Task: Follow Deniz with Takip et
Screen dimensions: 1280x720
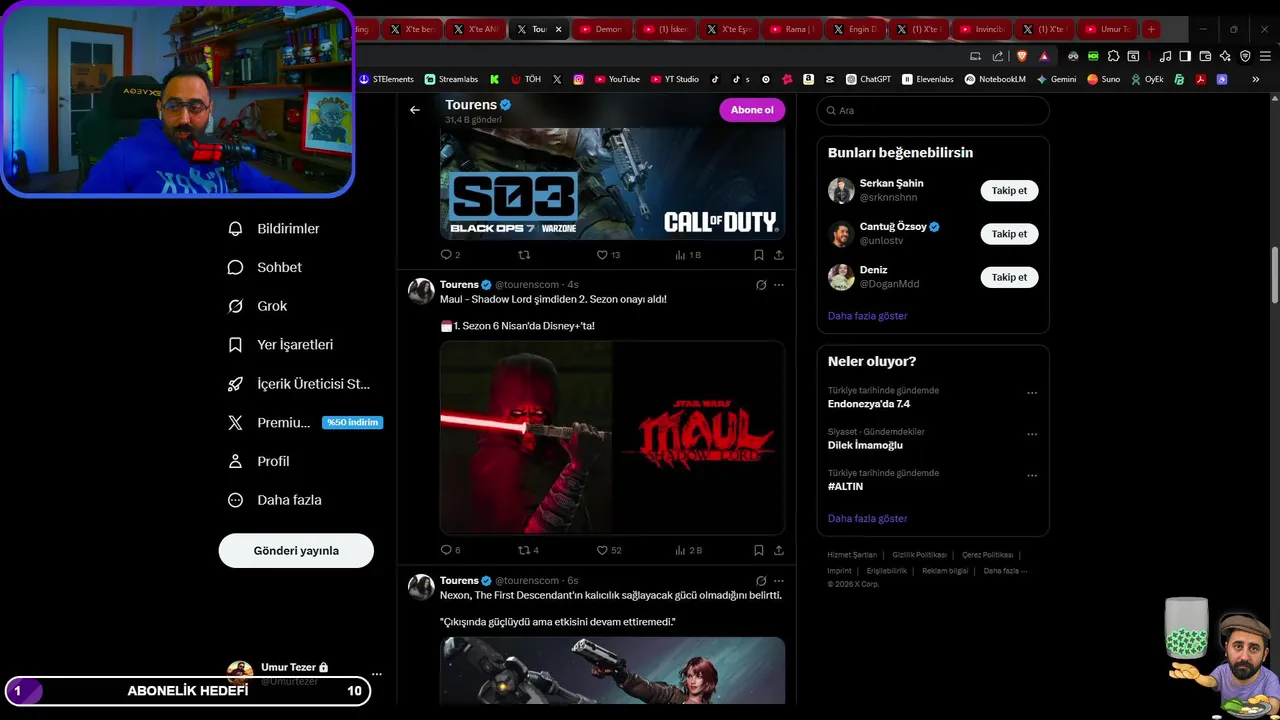Action: coord(1009,277)
